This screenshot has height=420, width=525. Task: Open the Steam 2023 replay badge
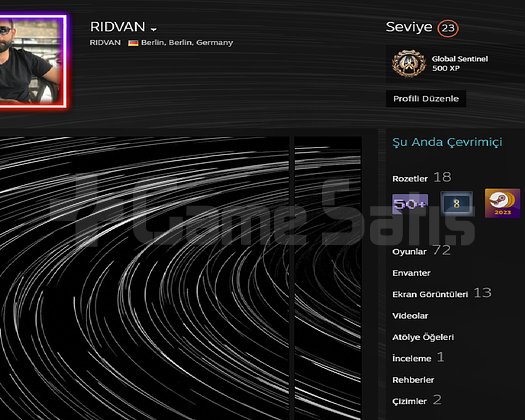coord(503,203)
